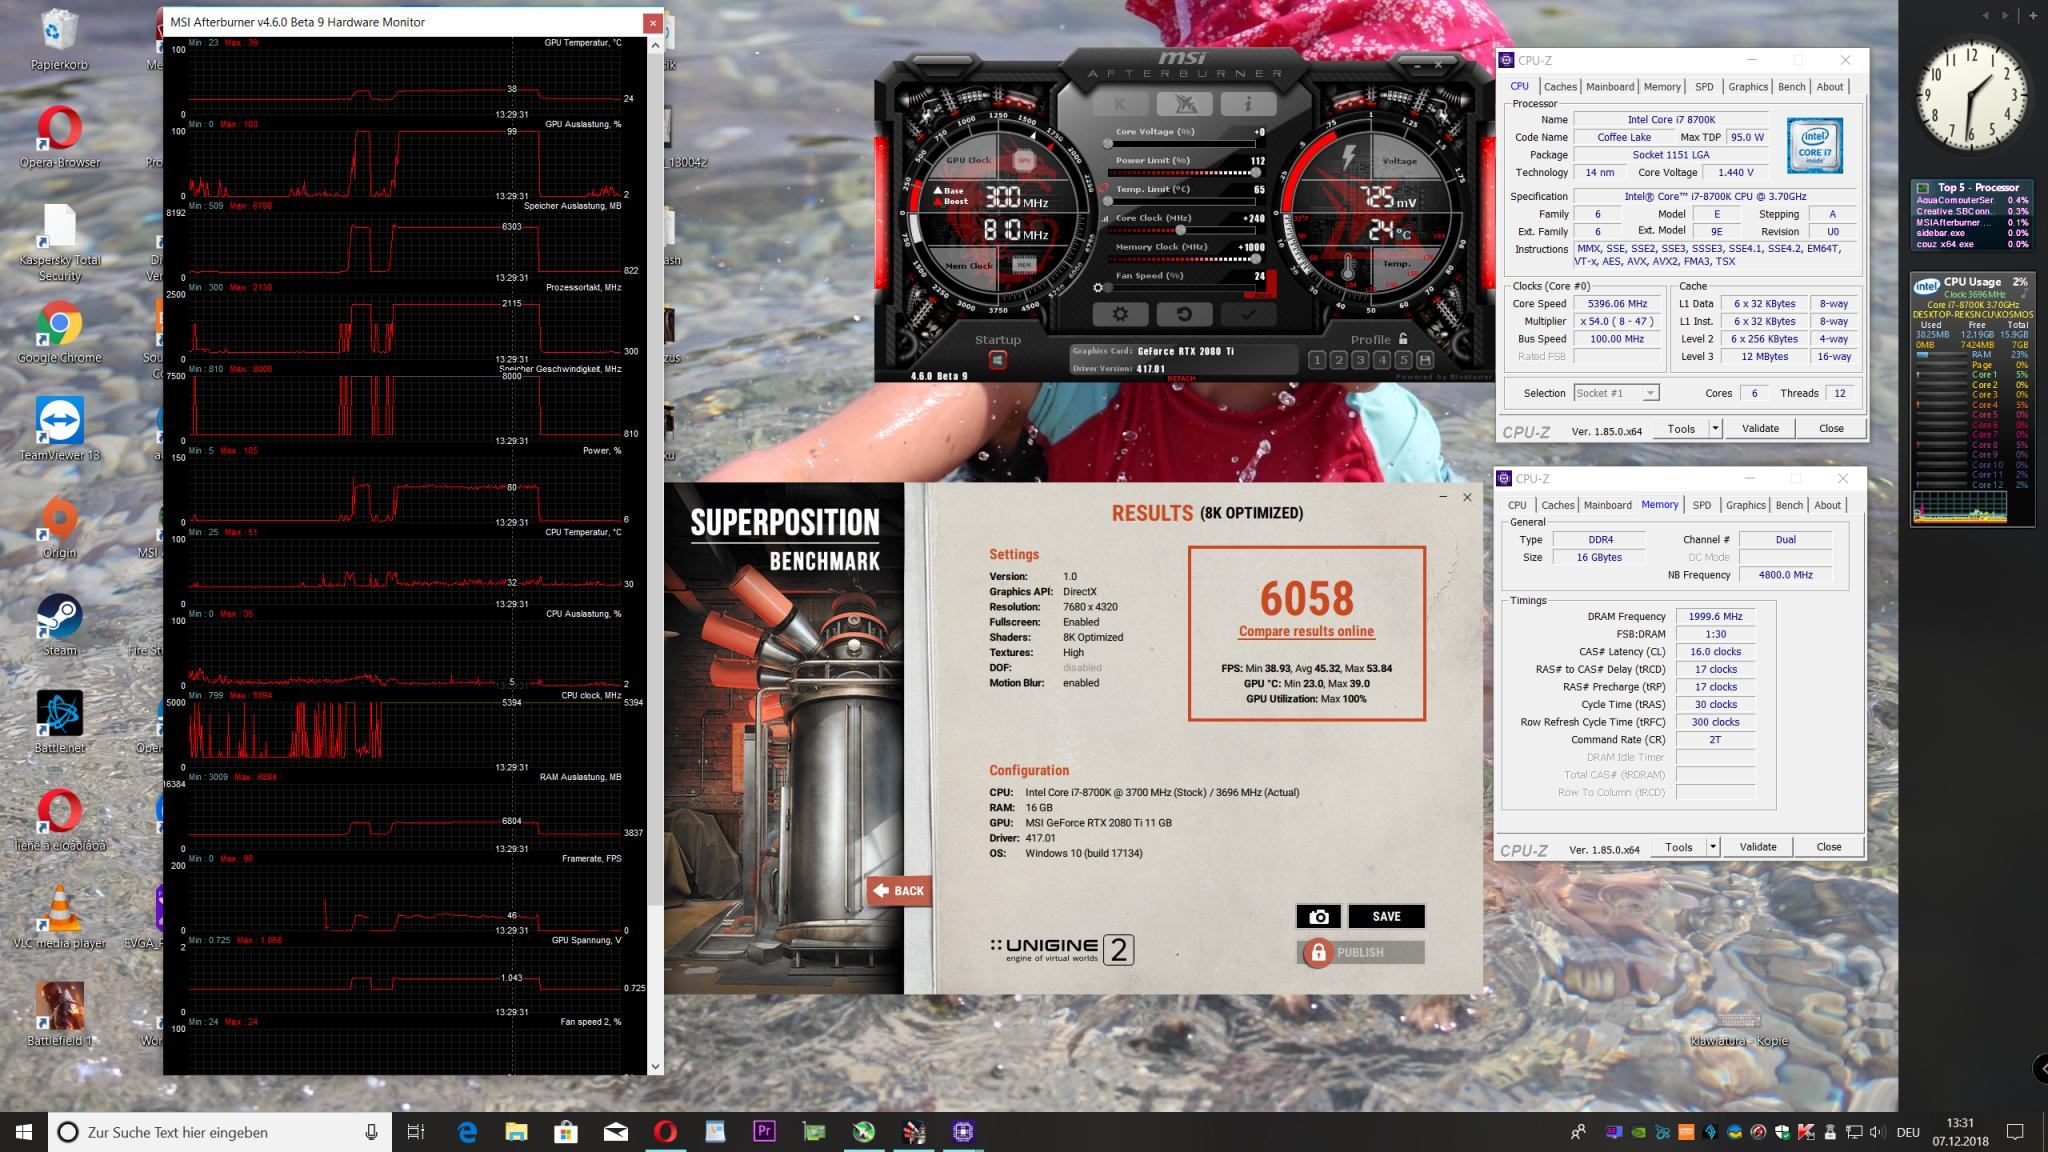Screen dimensions: 2048x1152
Task: Click the save profile floppy icon in Afterburner
Action: pyautogui.click(x=1425, y=360)
